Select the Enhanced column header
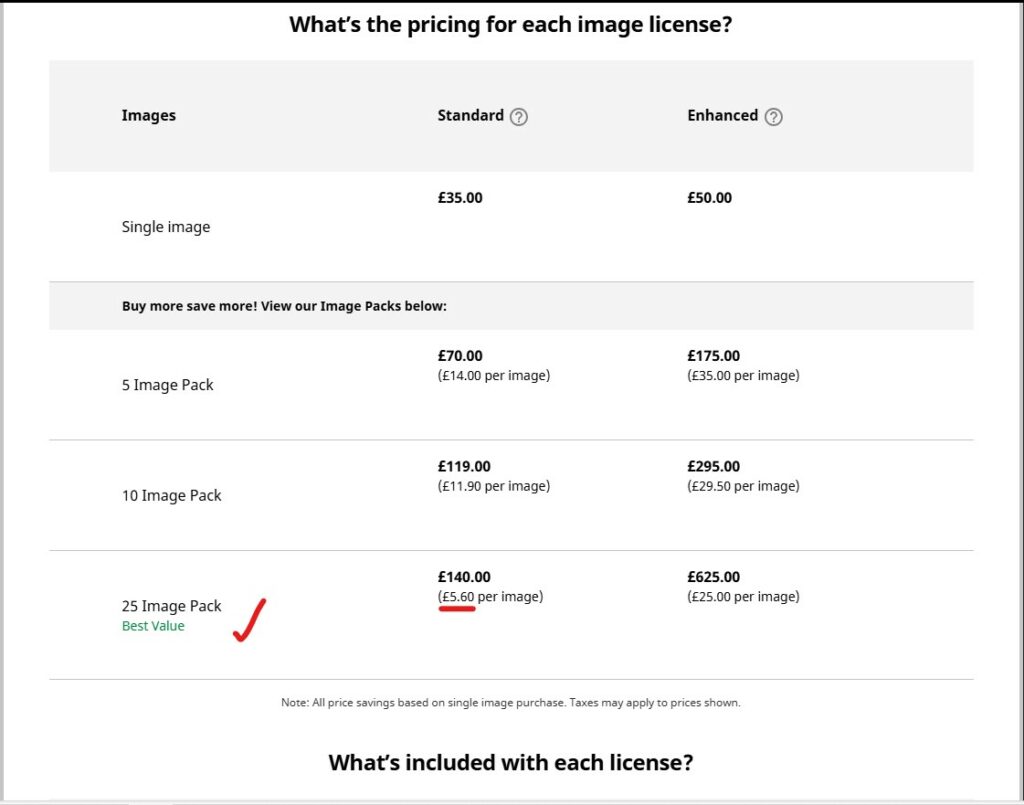 pos(722,116)
